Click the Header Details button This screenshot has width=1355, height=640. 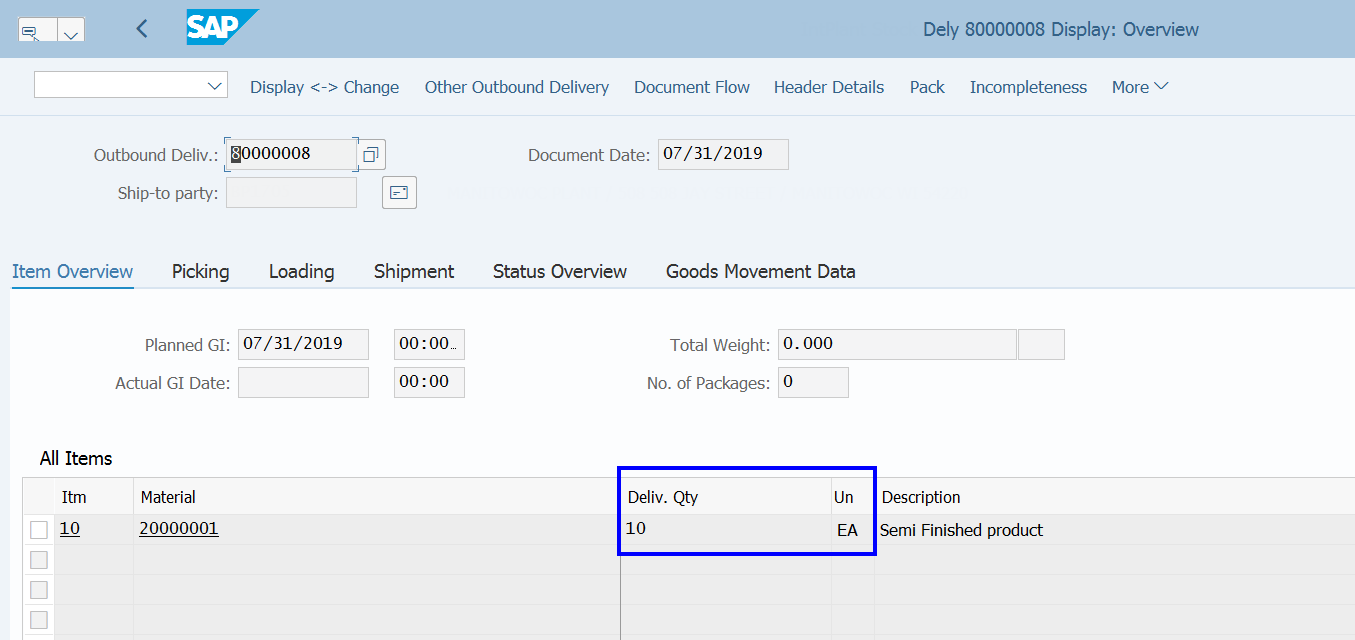point(829,87)
